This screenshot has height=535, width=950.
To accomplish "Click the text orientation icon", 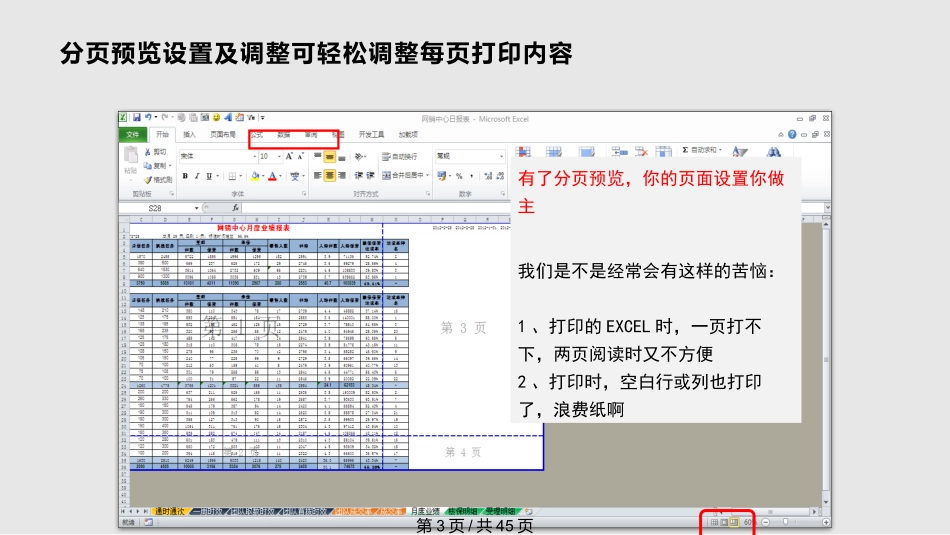I will [359, 156].
